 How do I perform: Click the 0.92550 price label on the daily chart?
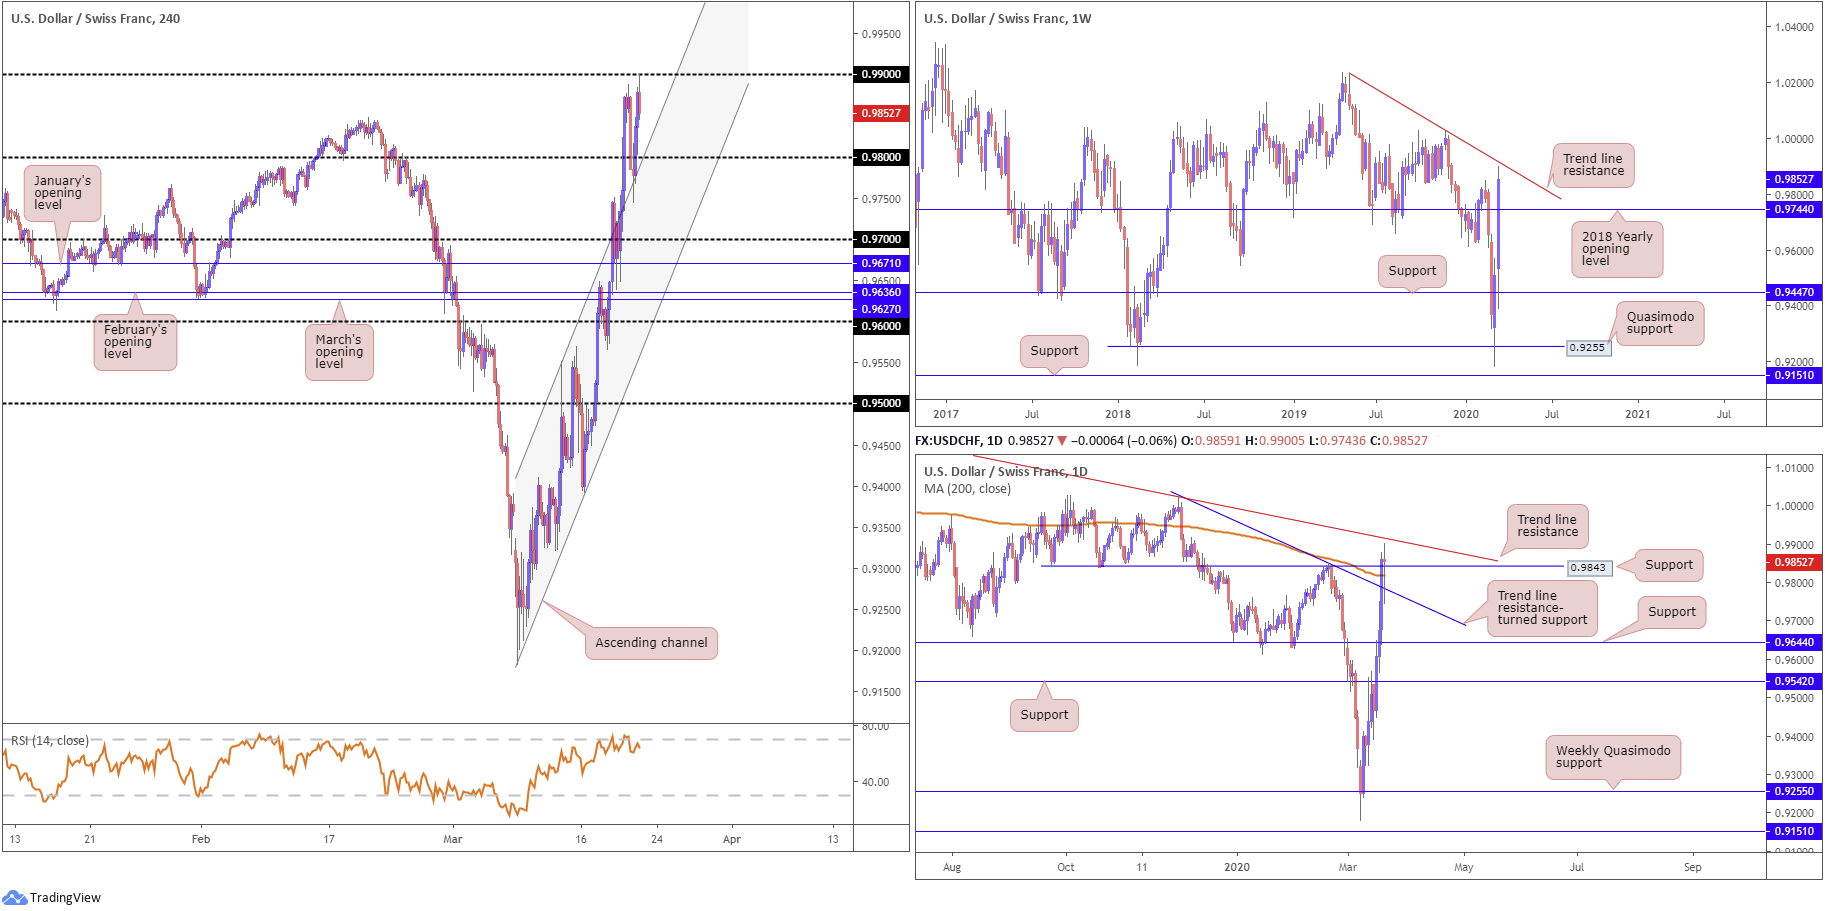pos(1794,791)
